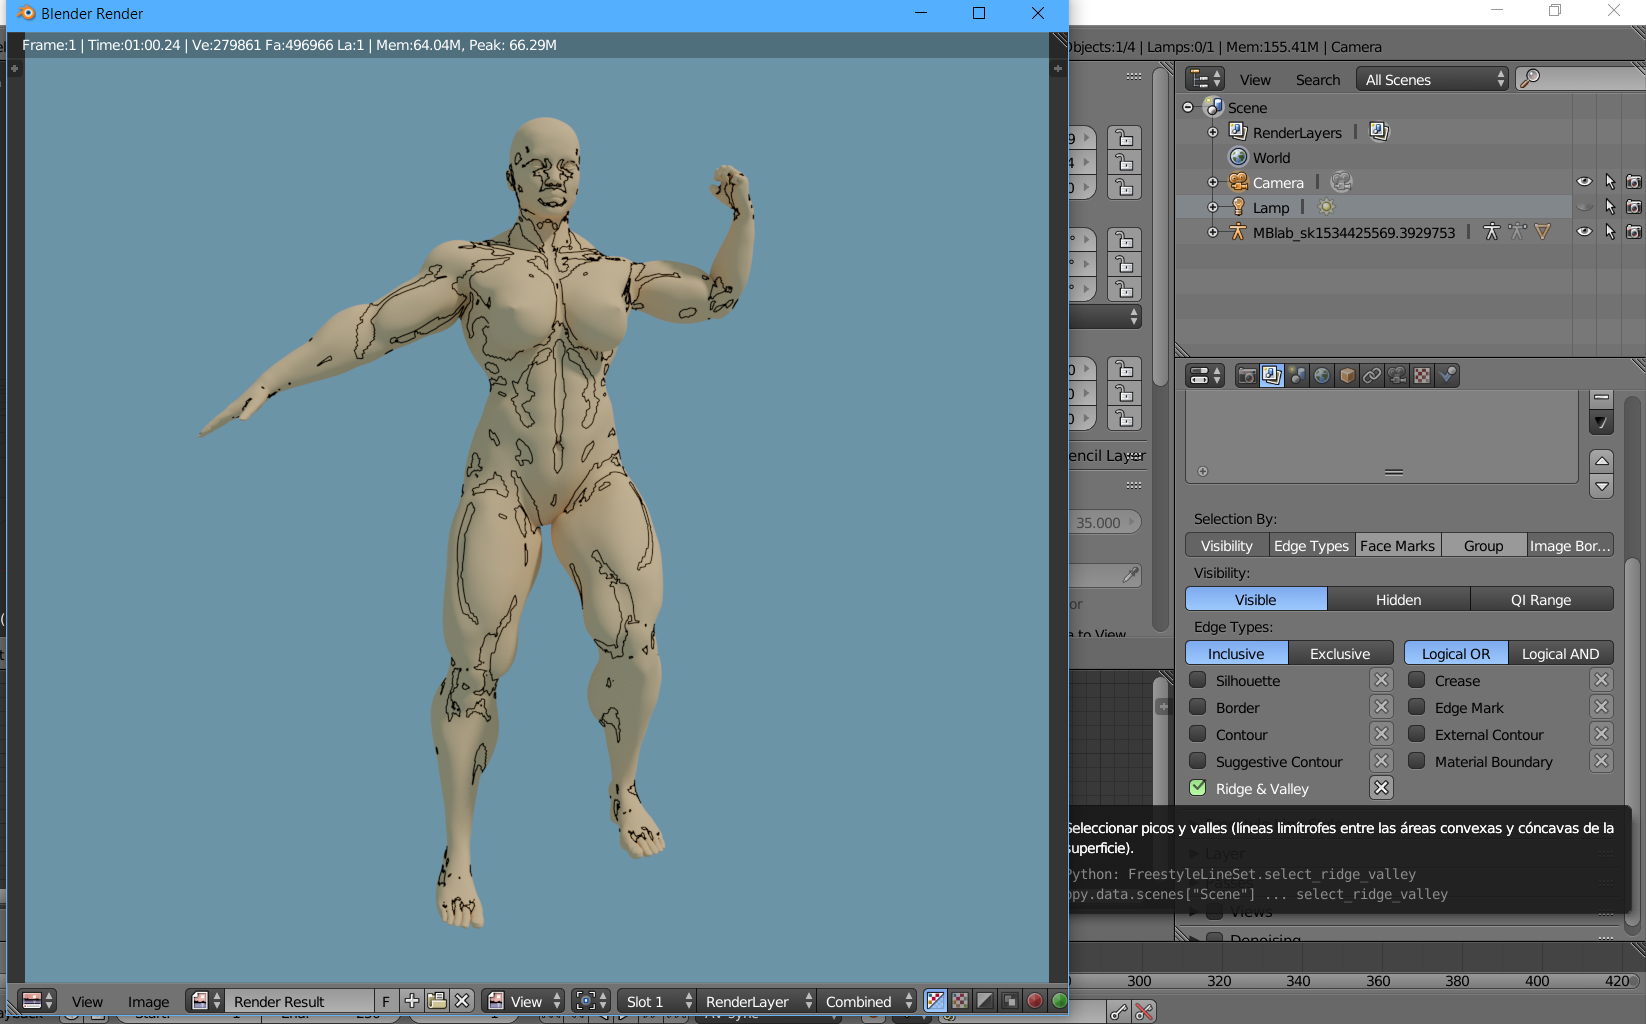The height and width of the screenshot is (1024, 1646).
Task: Open the All Scenes display mode dropdown
Action: pyautogui.click(x=1432, y=80)
